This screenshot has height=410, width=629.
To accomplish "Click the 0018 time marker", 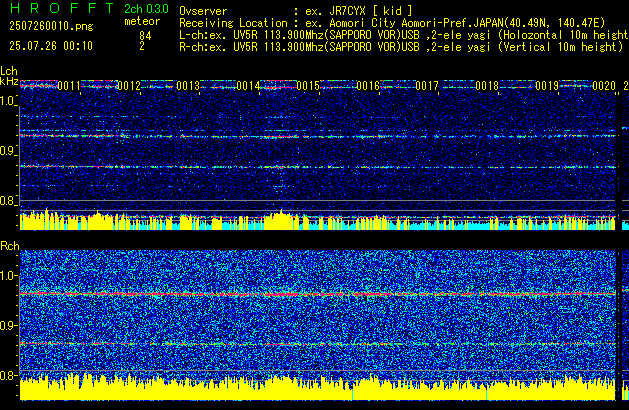I will click(487, 86).
